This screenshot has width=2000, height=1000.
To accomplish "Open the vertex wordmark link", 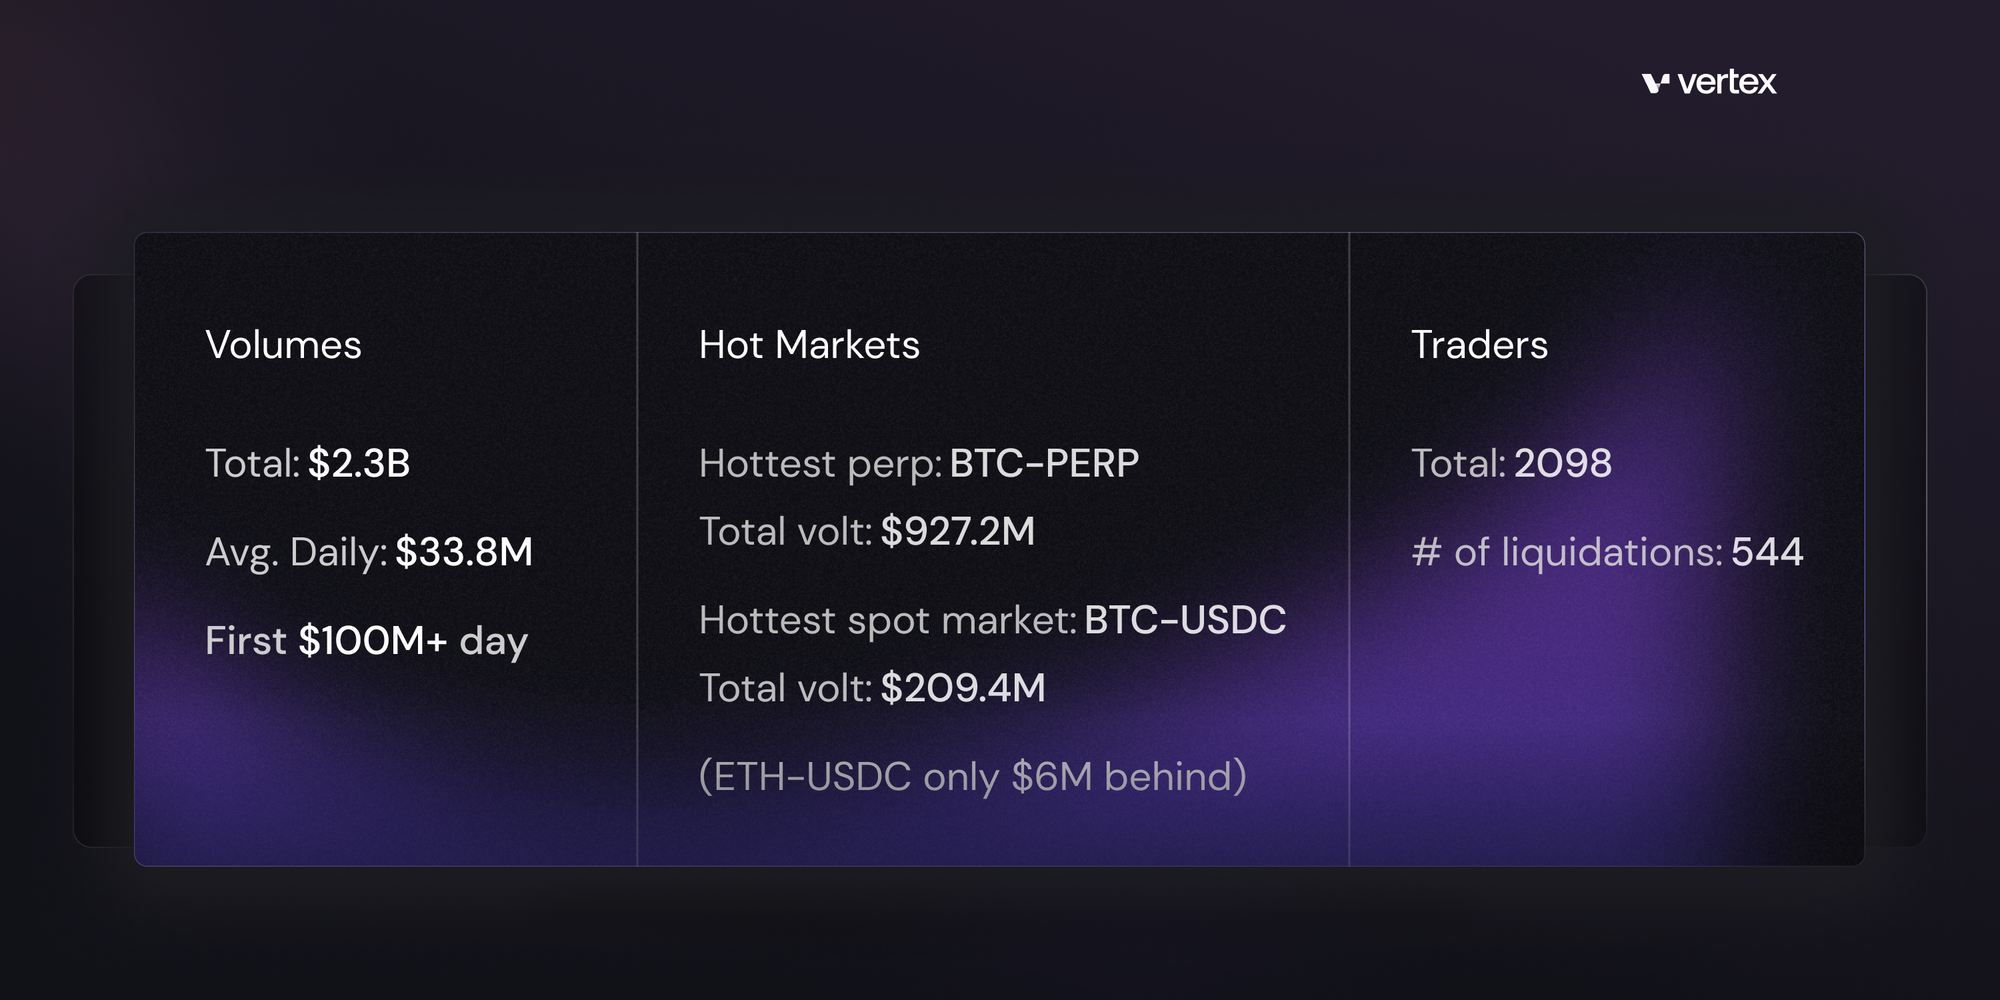I will 1727,83.
